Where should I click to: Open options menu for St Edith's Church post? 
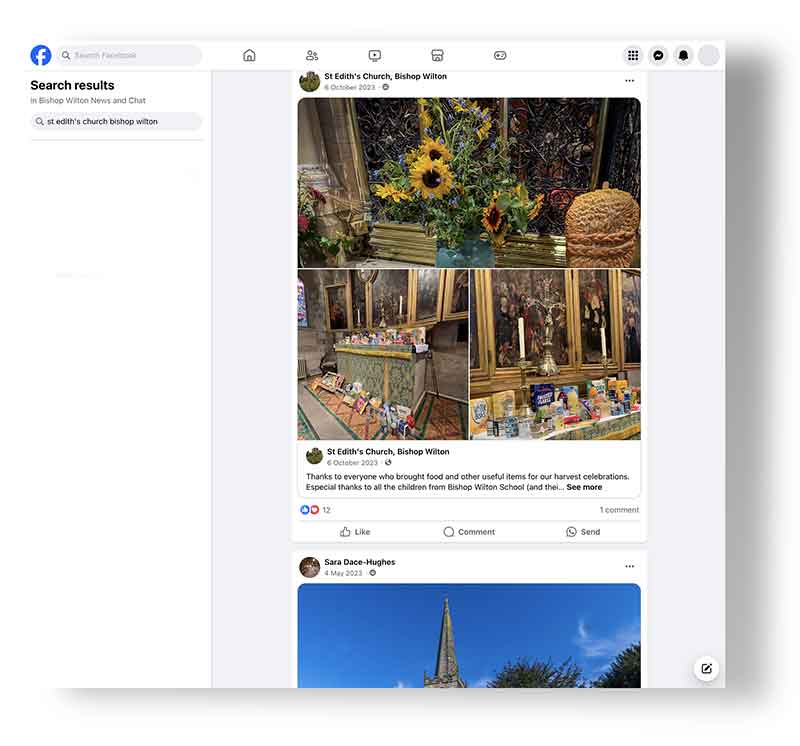(x=629, y=81)
